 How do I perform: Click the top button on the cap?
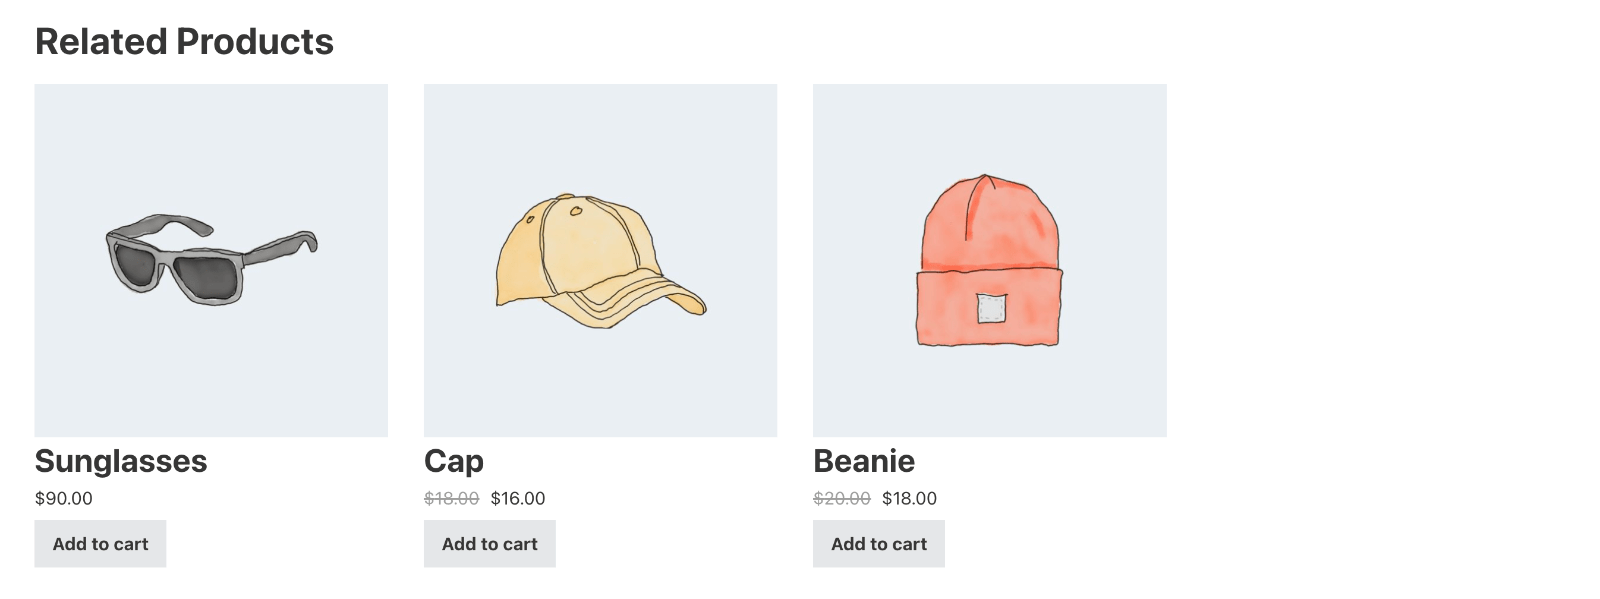[568, 197]
